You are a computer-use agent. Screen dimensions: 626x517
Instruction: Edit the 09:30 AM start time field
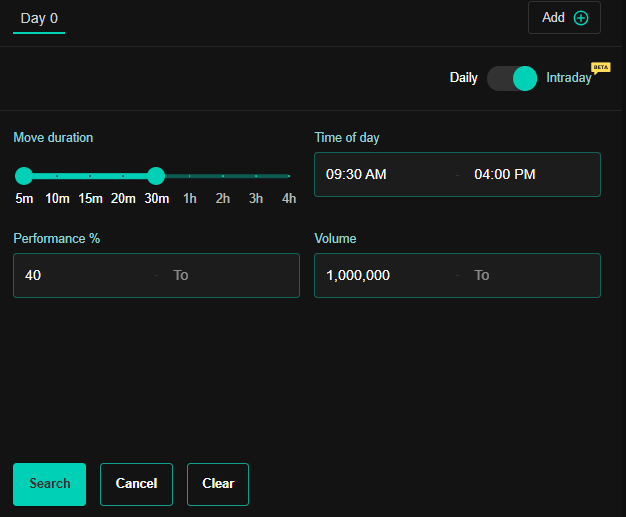pos(383,174)
